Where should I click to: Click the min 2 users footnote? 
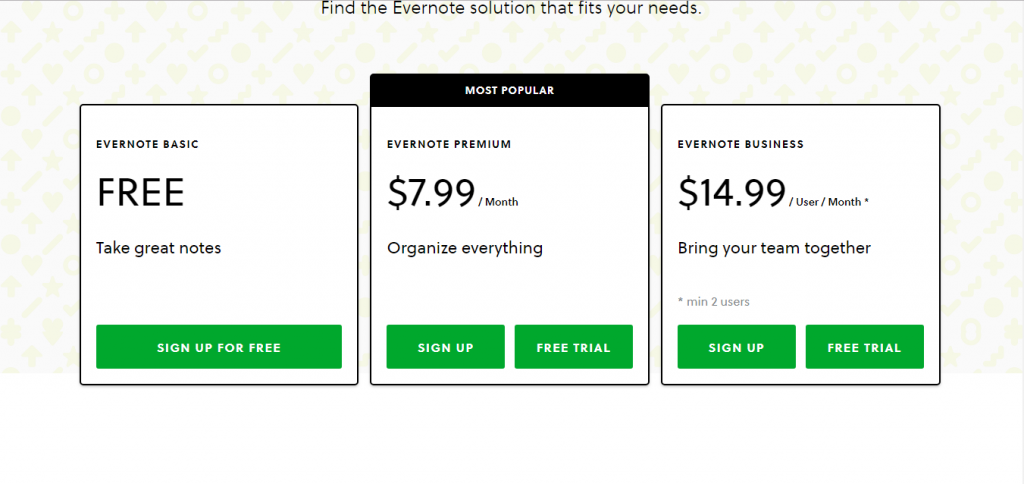click(x=714, y=302)
